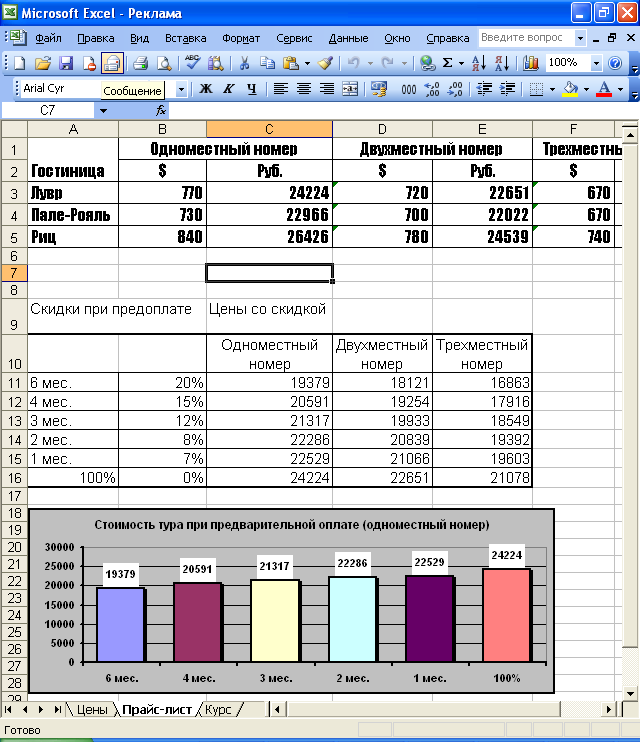Decrease decimal places icon
Image resolution: width=640 pixels, height=742 pixels.
(x=455, y=88)
